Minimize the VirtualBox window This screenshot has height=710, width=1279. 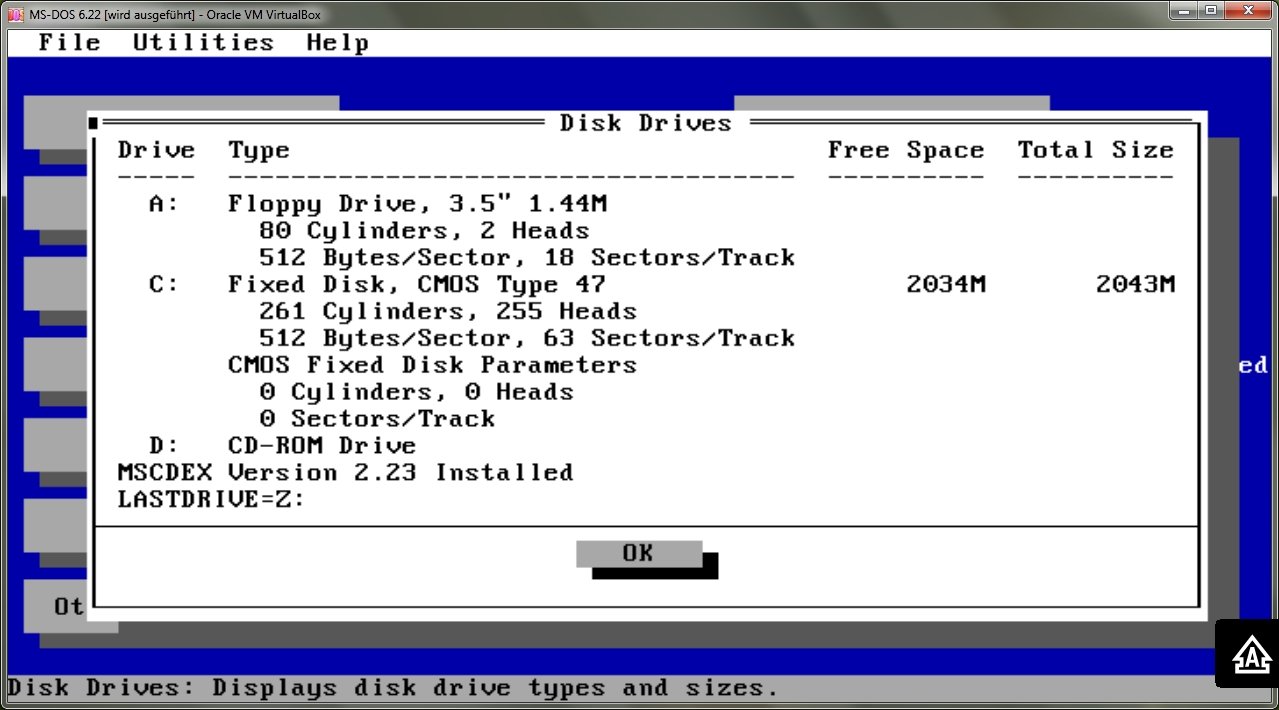(1184, 11)
